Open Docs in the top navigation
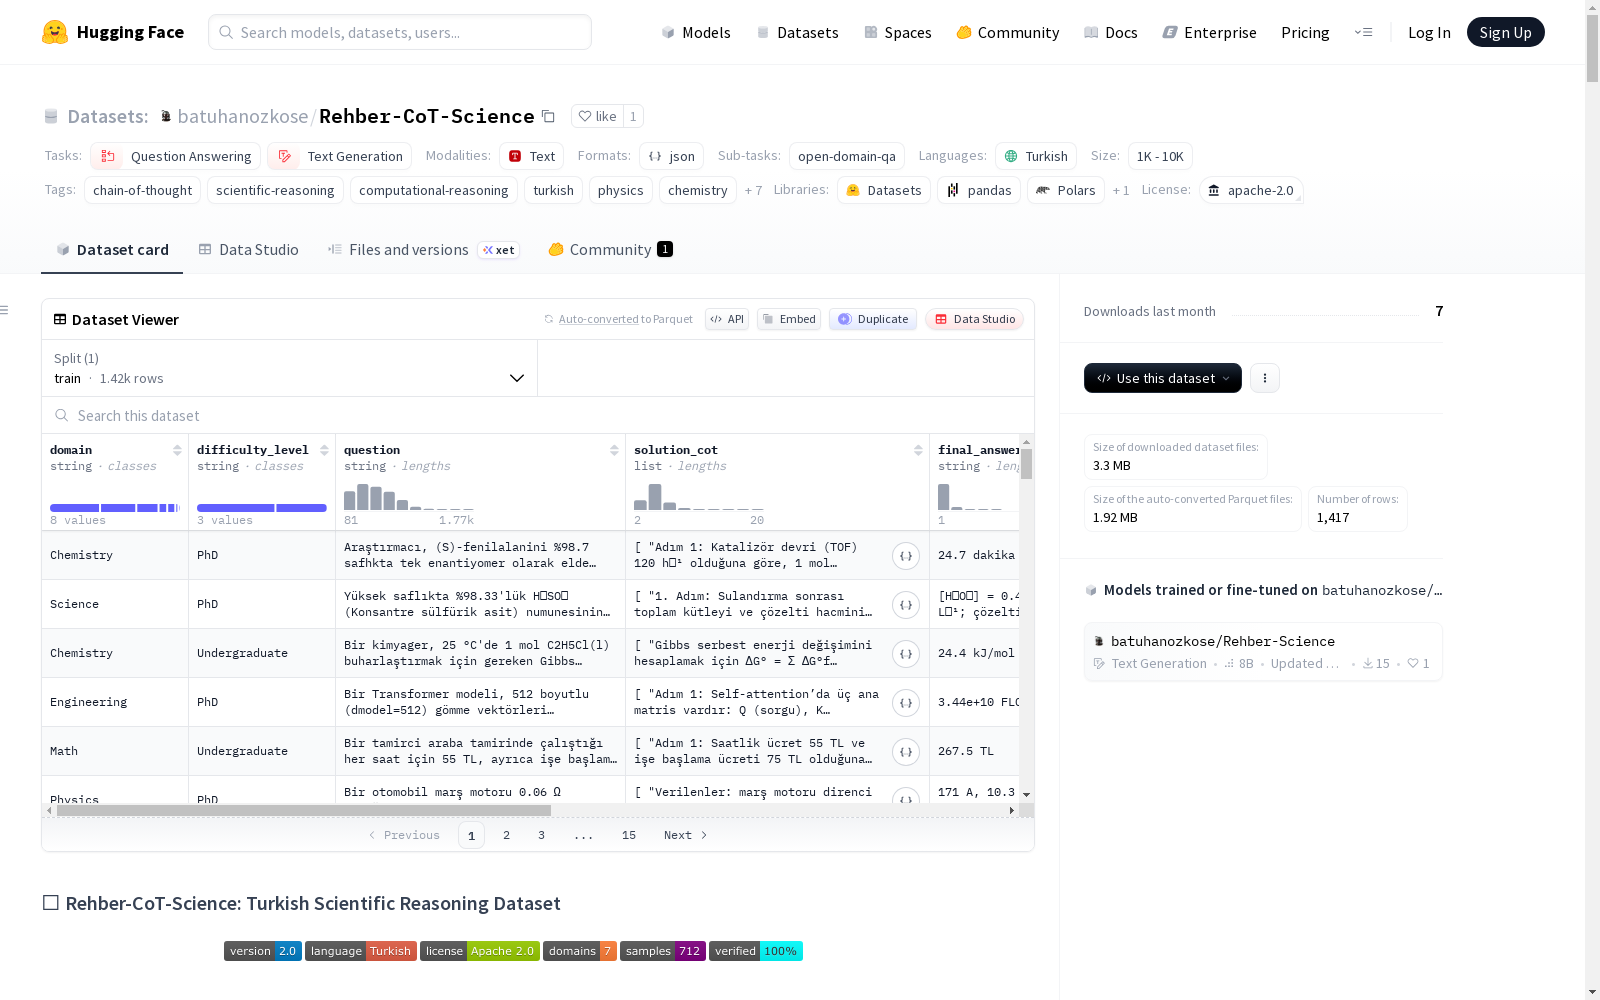Viewport: 1600px width, 1000px height. point(1111,32)
